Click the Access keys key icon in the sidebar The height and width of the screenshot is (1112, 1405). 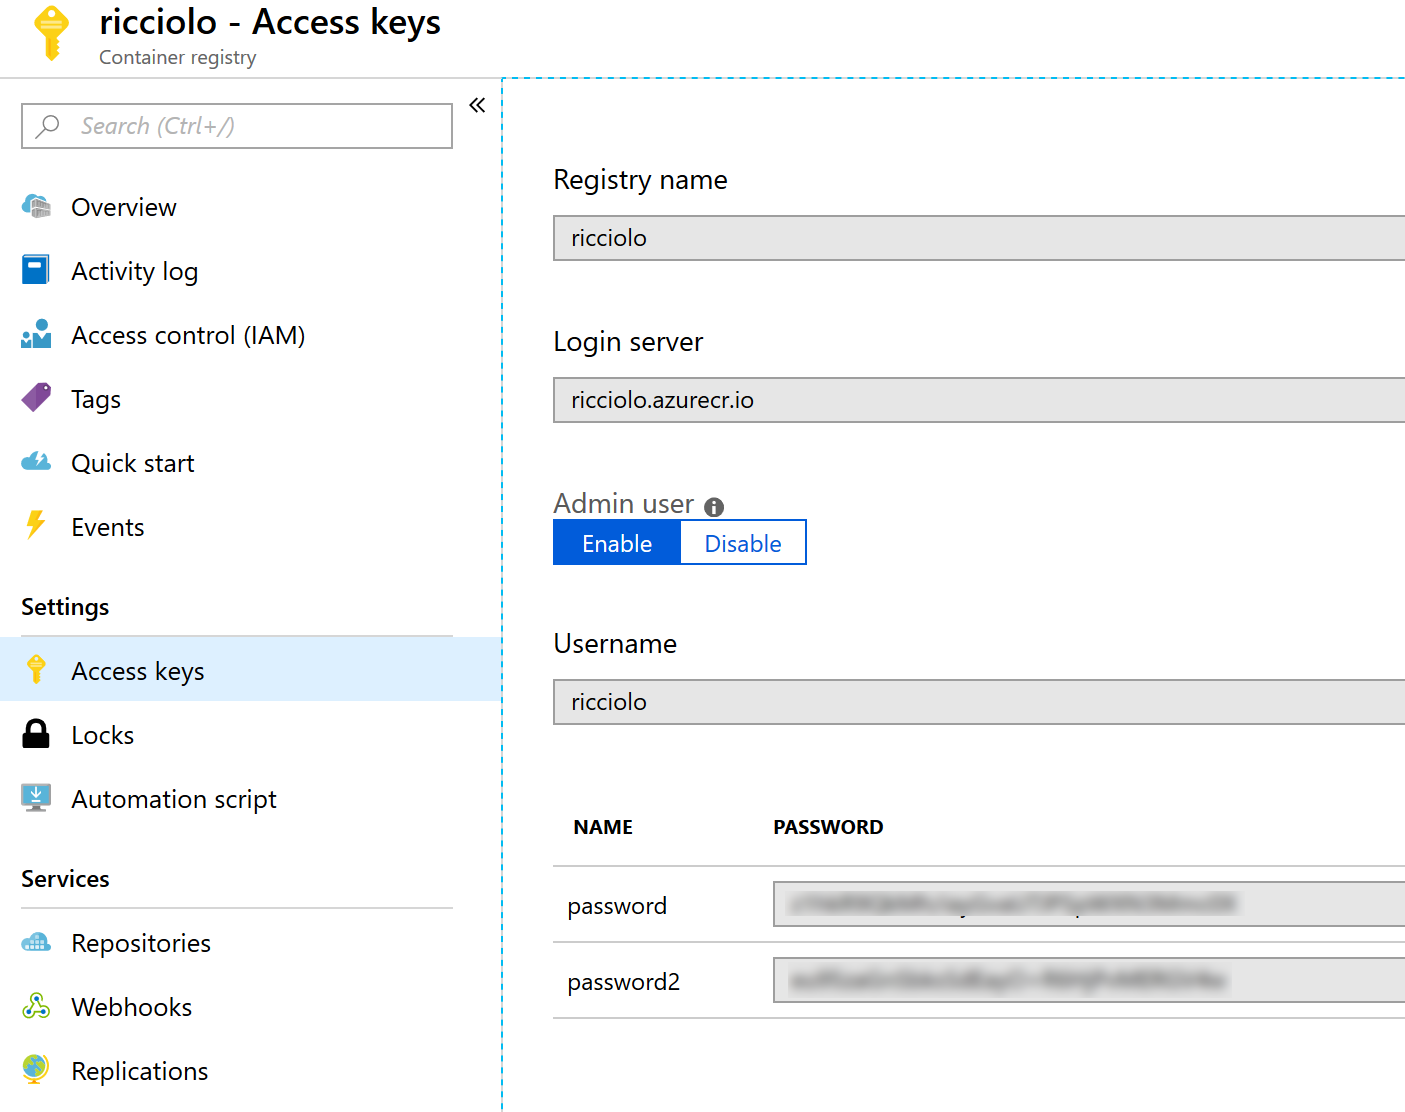click(x=36, y=669)
